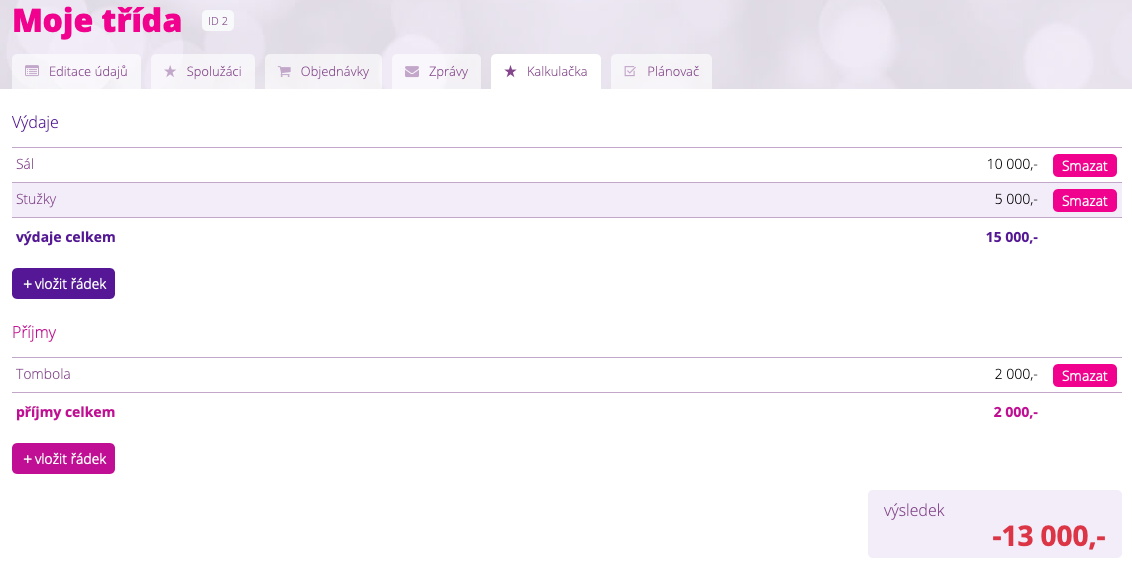
Task: Click the envelope icon on Zprávy tab
Action: (x=412, y=72)
